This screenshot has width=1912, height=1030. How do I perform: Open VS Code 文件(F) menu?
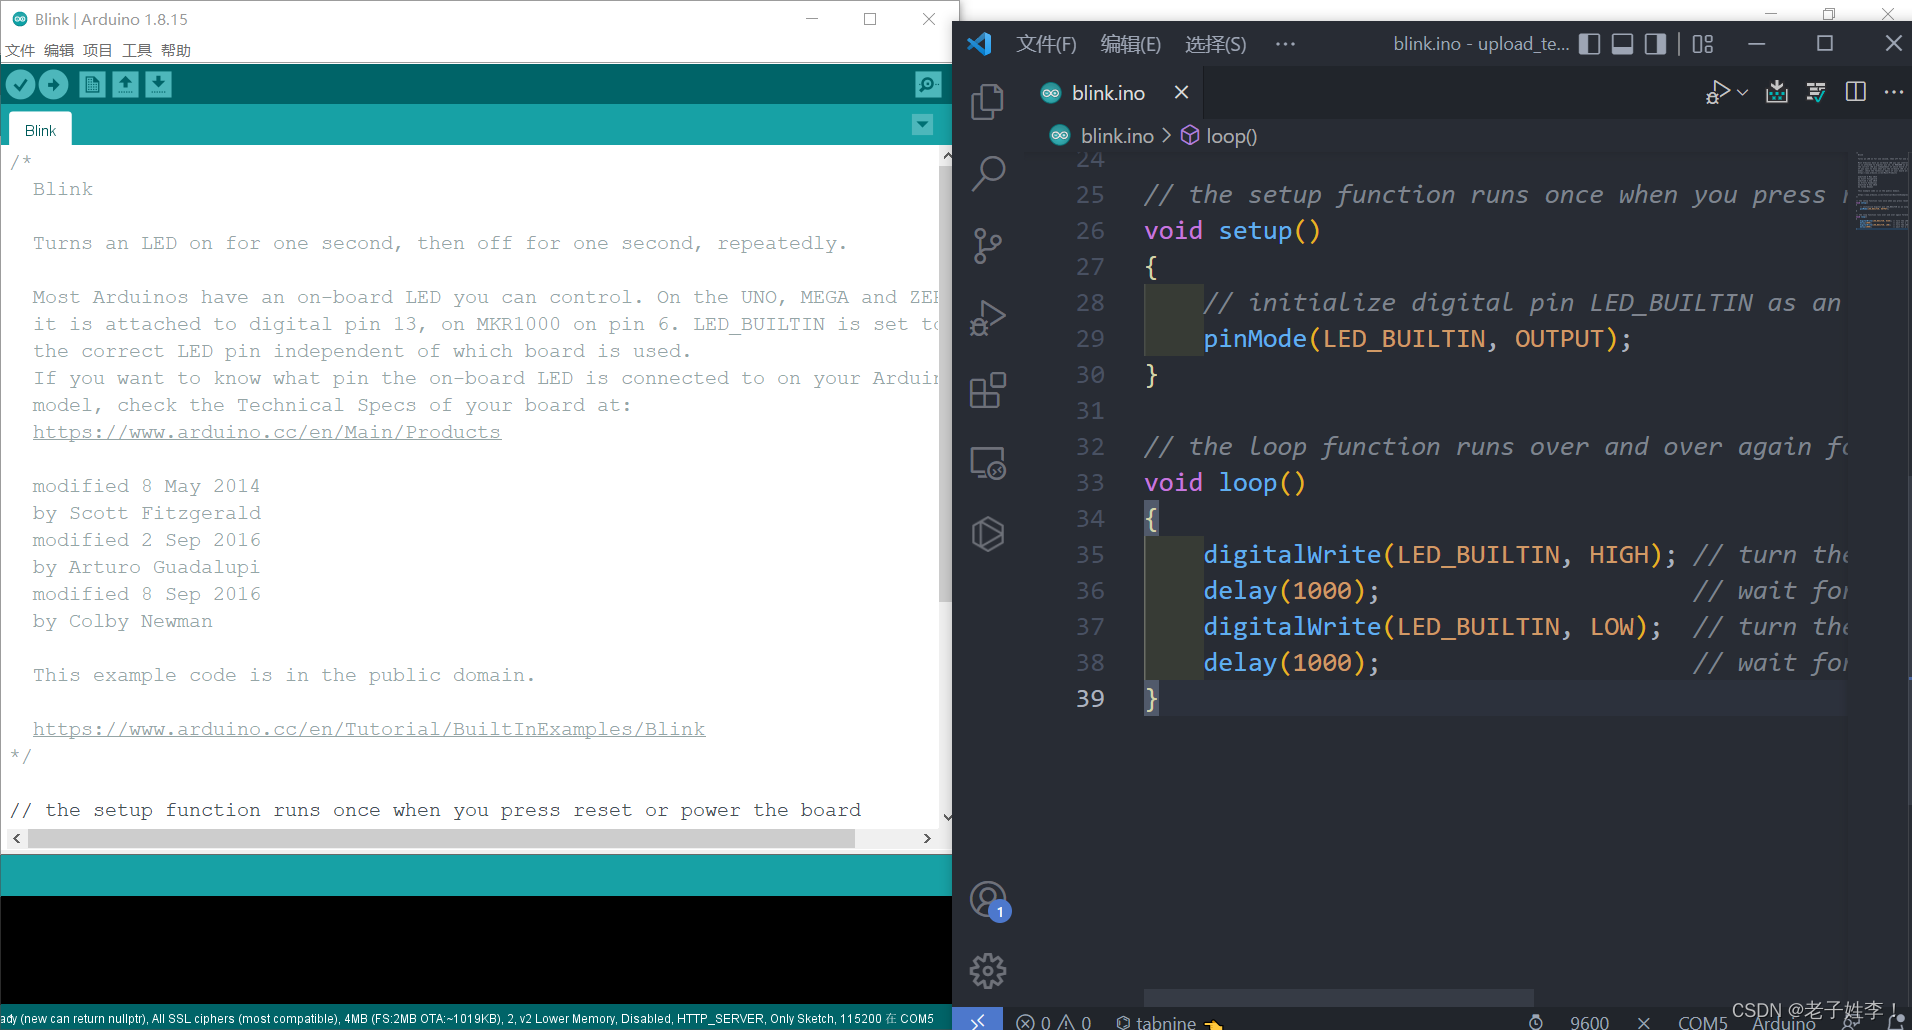[x=1046, y=44]
